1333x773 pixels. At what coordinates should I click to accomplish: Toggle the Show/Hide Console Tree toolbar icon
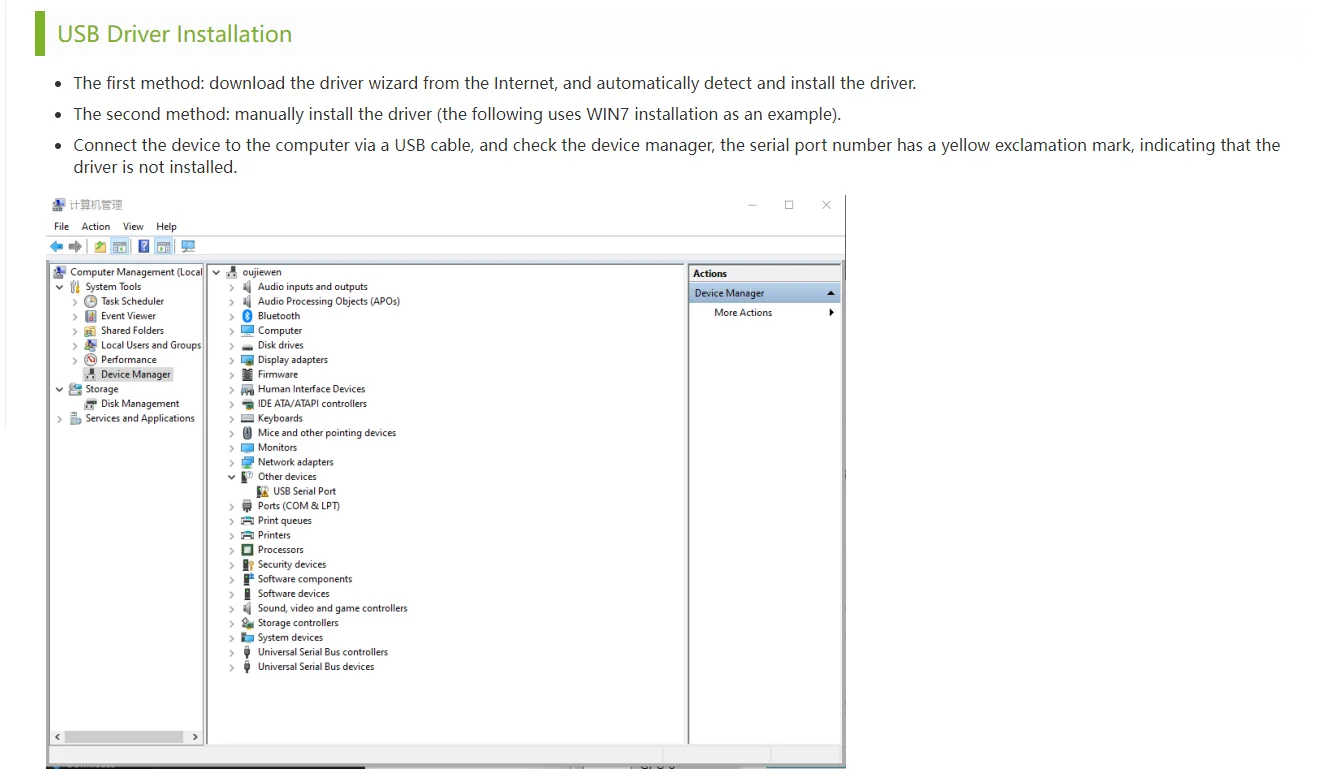pyautogui.click(x=119, y=246)
